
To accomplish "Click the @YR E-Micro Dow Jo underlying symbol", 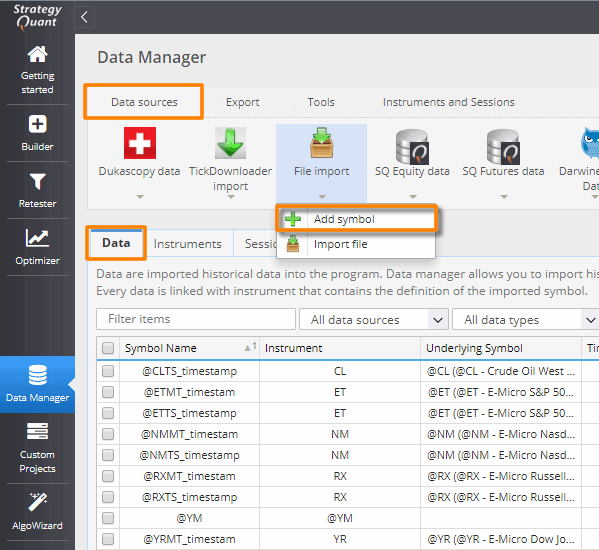I will (x=501, y=539).
